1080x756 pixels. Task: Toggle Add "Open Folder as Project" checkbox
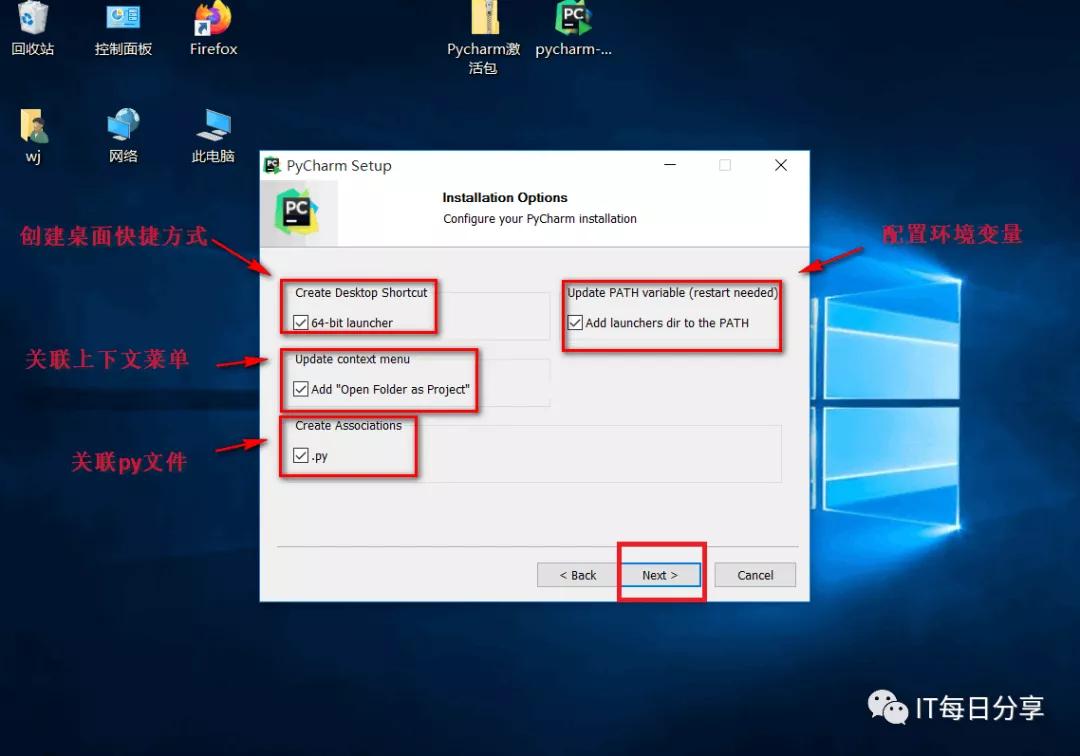[300, 389]
